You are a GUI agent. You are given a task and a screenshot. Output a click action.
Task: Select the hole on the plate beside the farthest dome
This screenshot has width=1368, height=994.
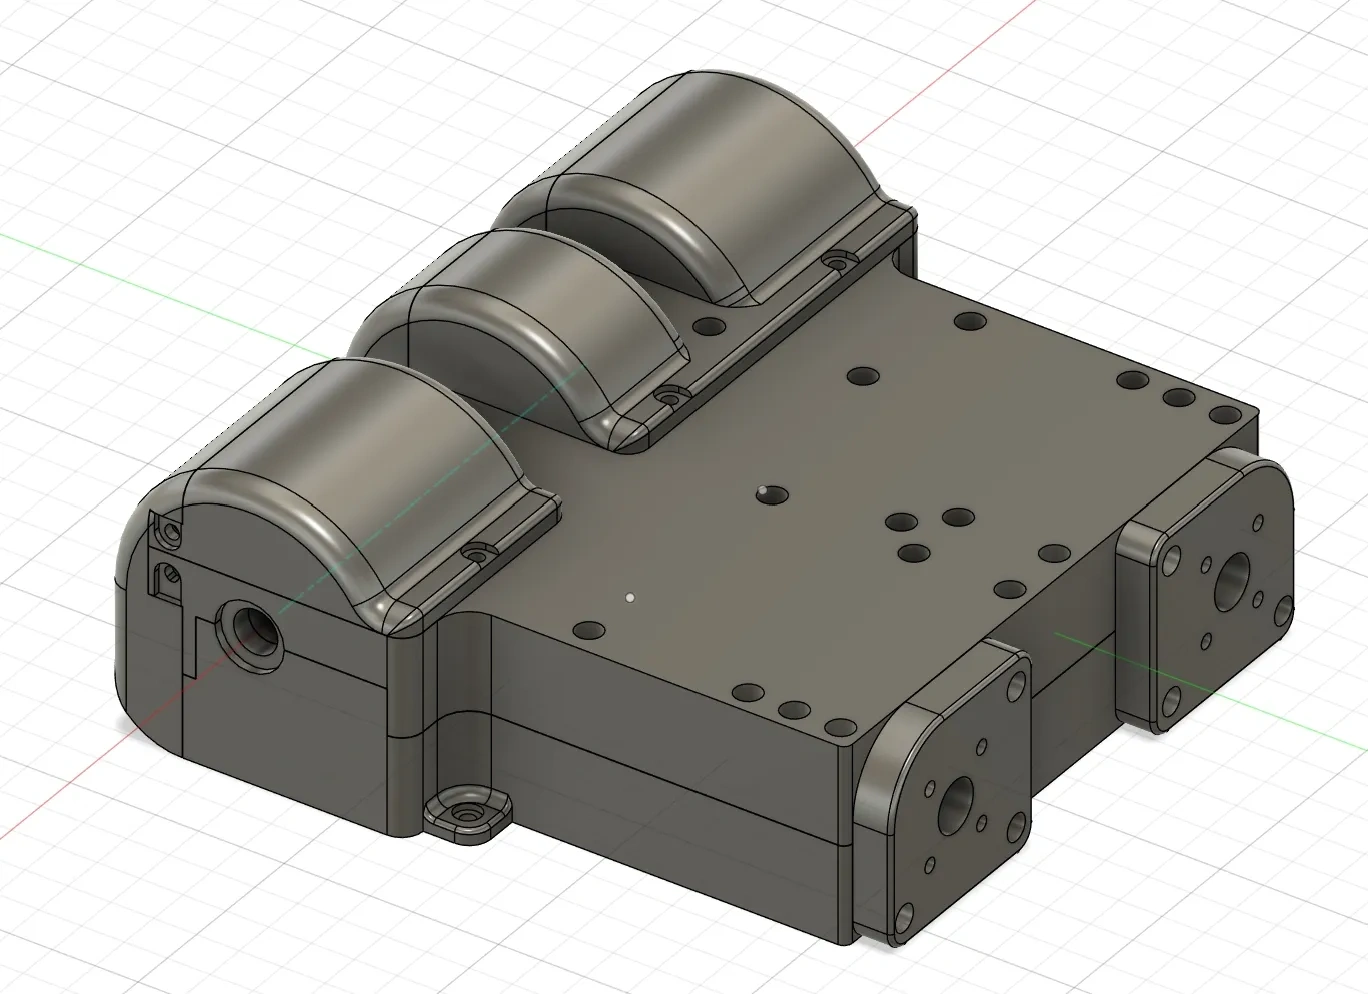711,327
